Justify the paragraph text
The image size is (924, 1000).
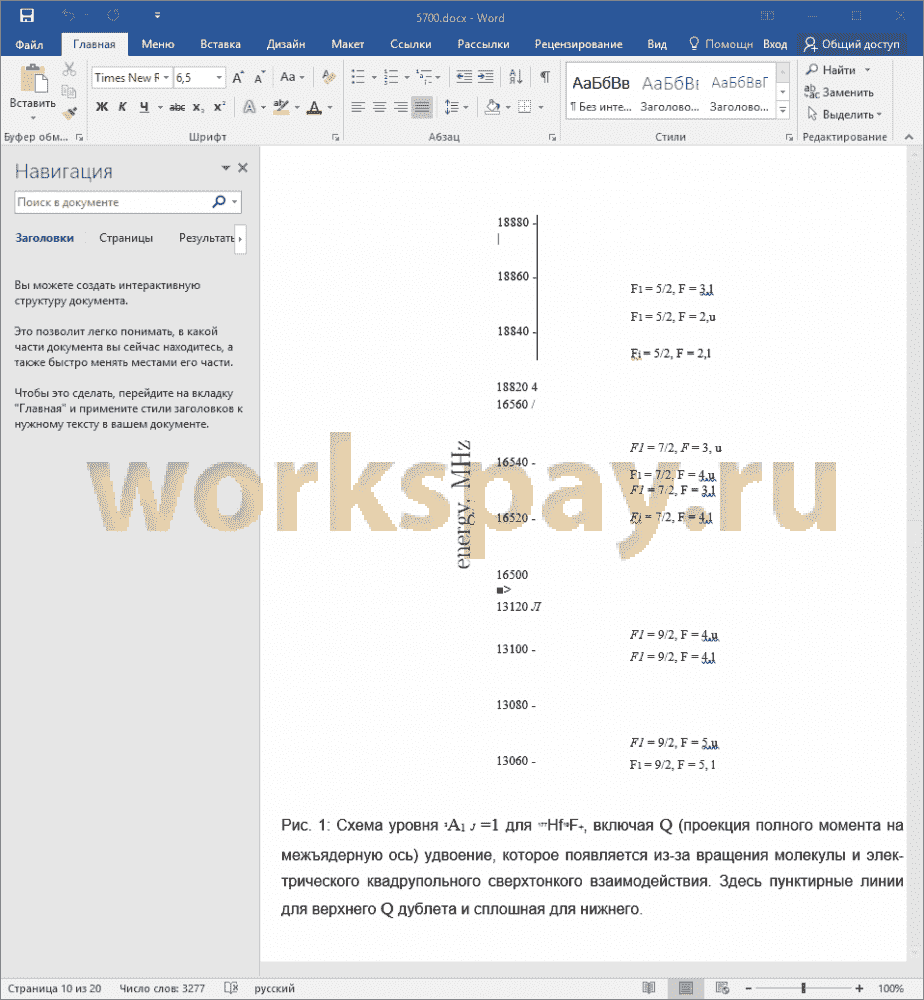tap(422, 107)
